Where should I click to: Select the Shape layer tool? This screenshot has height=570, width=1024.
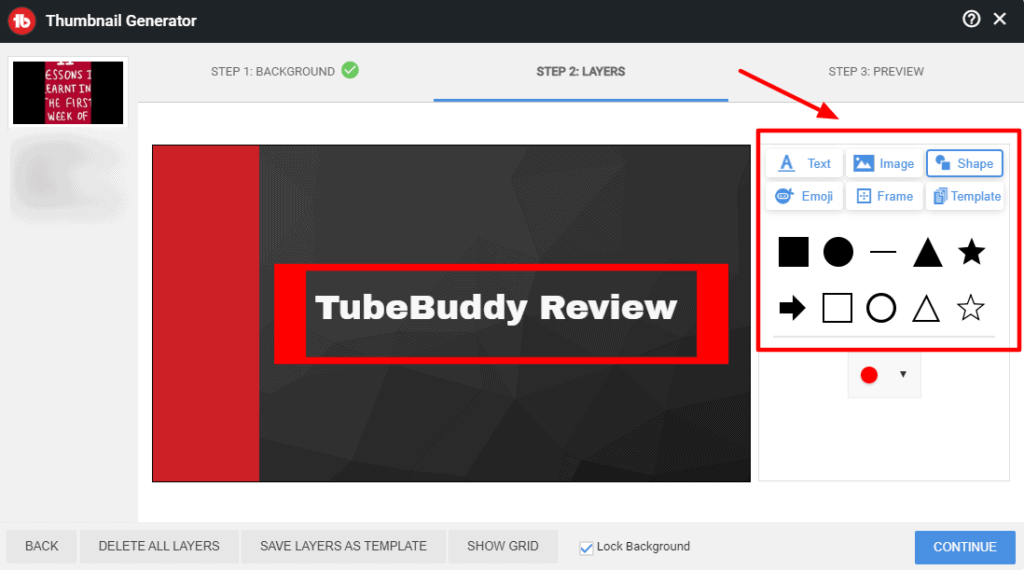(x=965, y=163)
